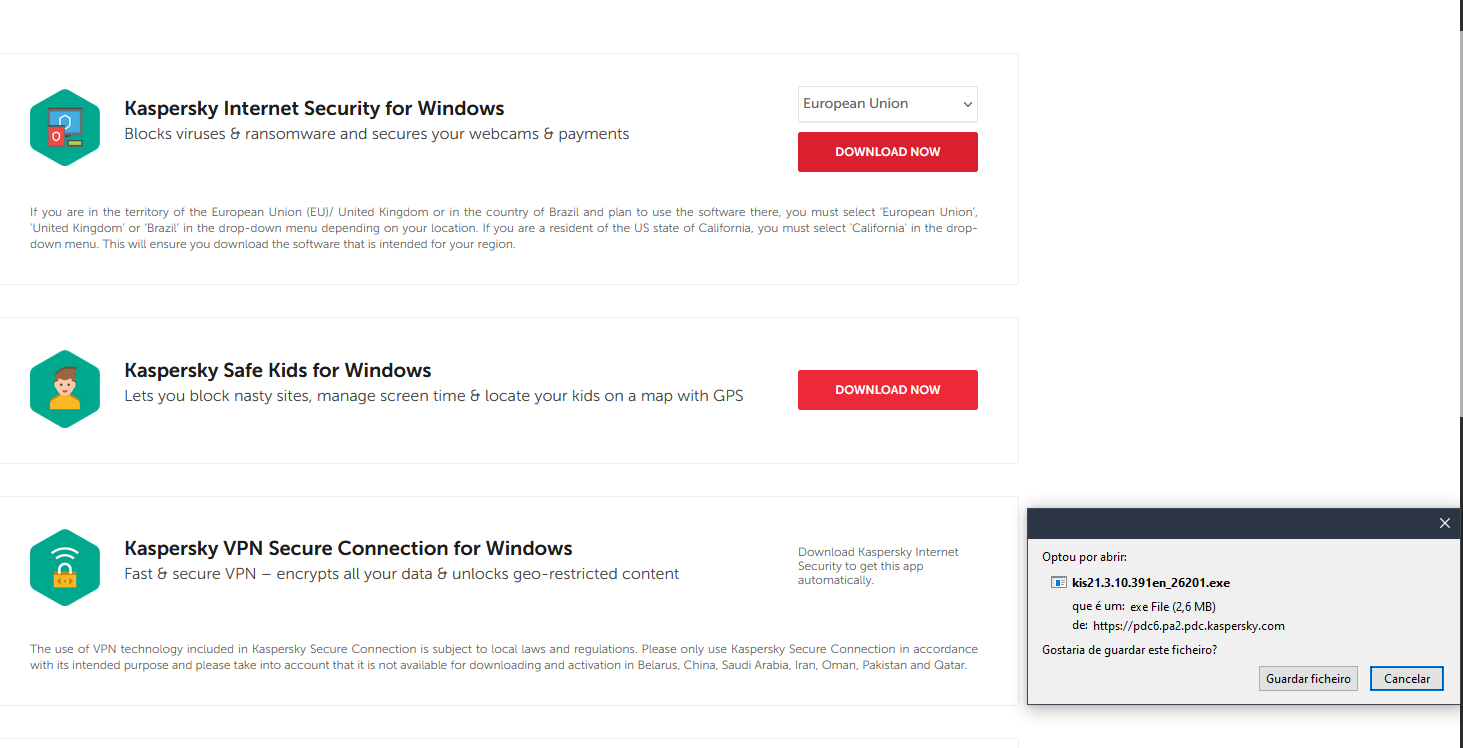Click the VPN Secure Connection padlock icon
The width and height of the screenshot is (1463, 748).
pyautogui.click(x=65, y=567)
